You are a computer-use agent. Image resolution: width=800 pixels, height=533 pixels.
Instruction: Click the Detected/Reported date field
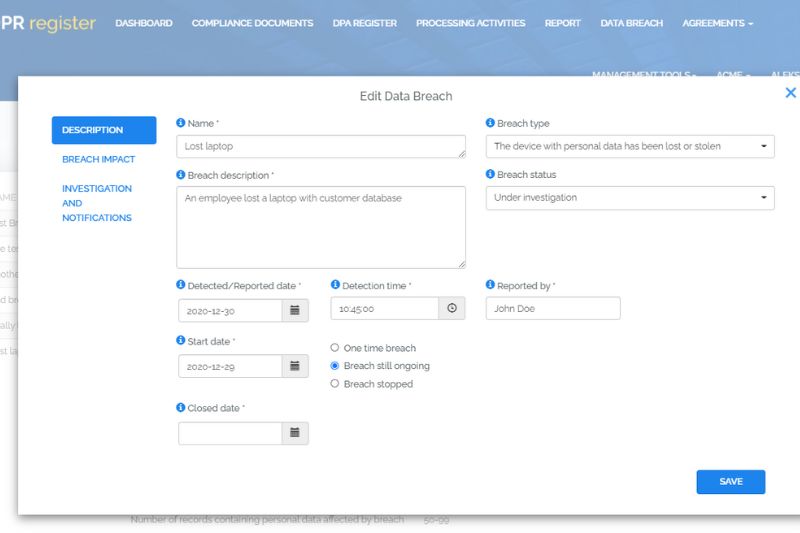pyautogui.click(x=230, y=311)
